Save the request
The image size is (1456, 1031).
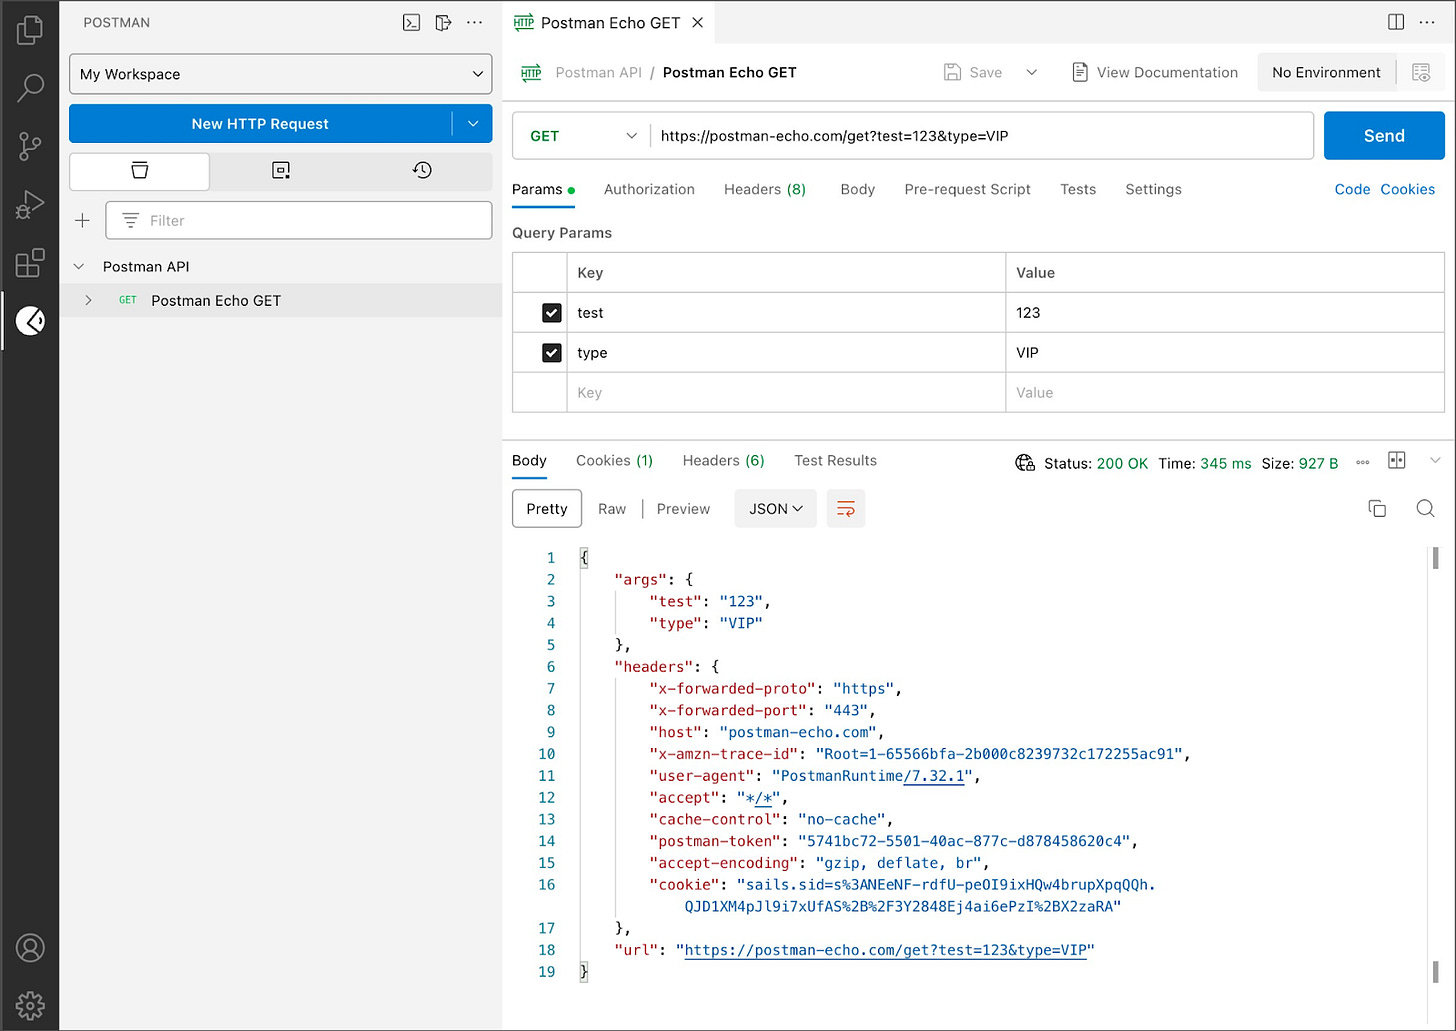click(973, 72)
